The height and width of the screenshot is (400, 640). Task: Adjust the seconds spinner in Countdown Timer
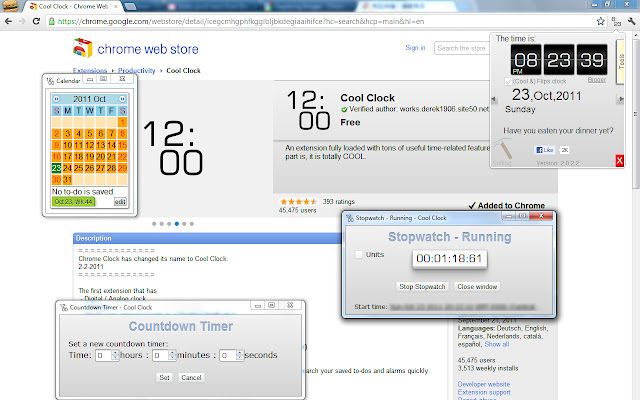[x=240, y=355]
